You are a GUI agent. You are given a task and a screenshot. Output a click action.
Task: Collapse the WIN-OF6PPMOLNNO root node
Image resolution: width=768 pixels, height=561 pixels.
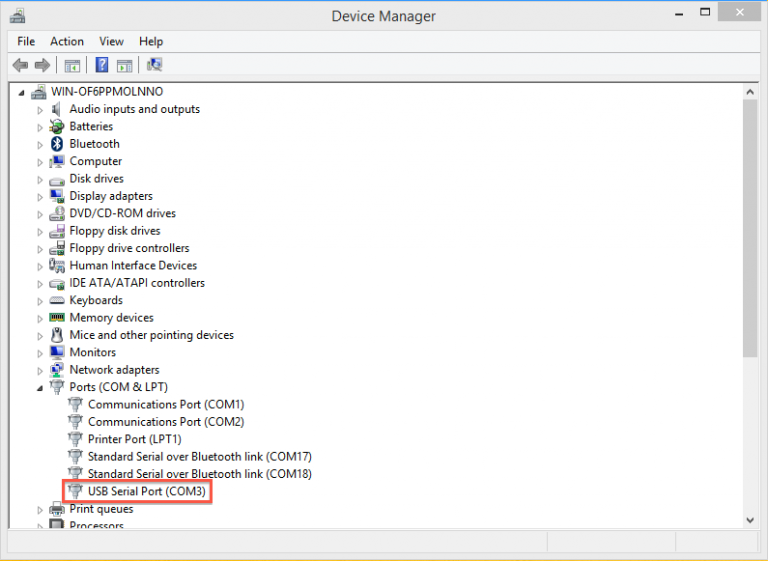tap(23, 92)
